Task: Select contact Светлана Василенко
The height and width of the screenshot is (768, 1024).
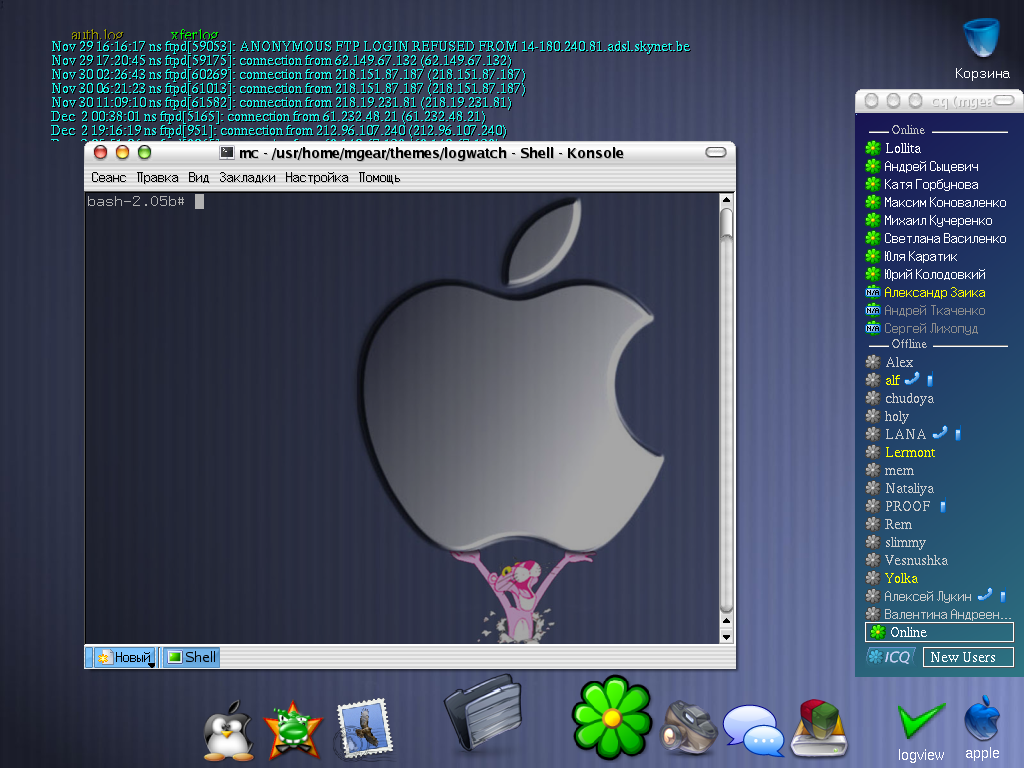Action: point(944,238)
